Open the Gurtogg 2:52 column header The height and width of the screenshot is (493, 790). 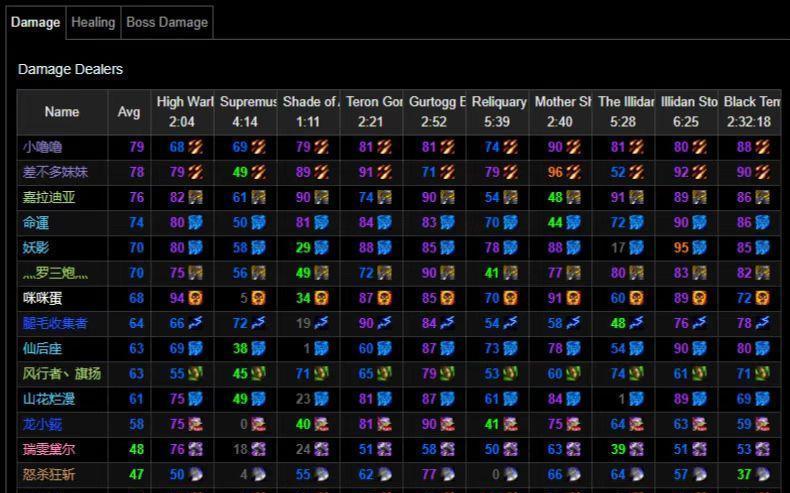pos(434,112)
